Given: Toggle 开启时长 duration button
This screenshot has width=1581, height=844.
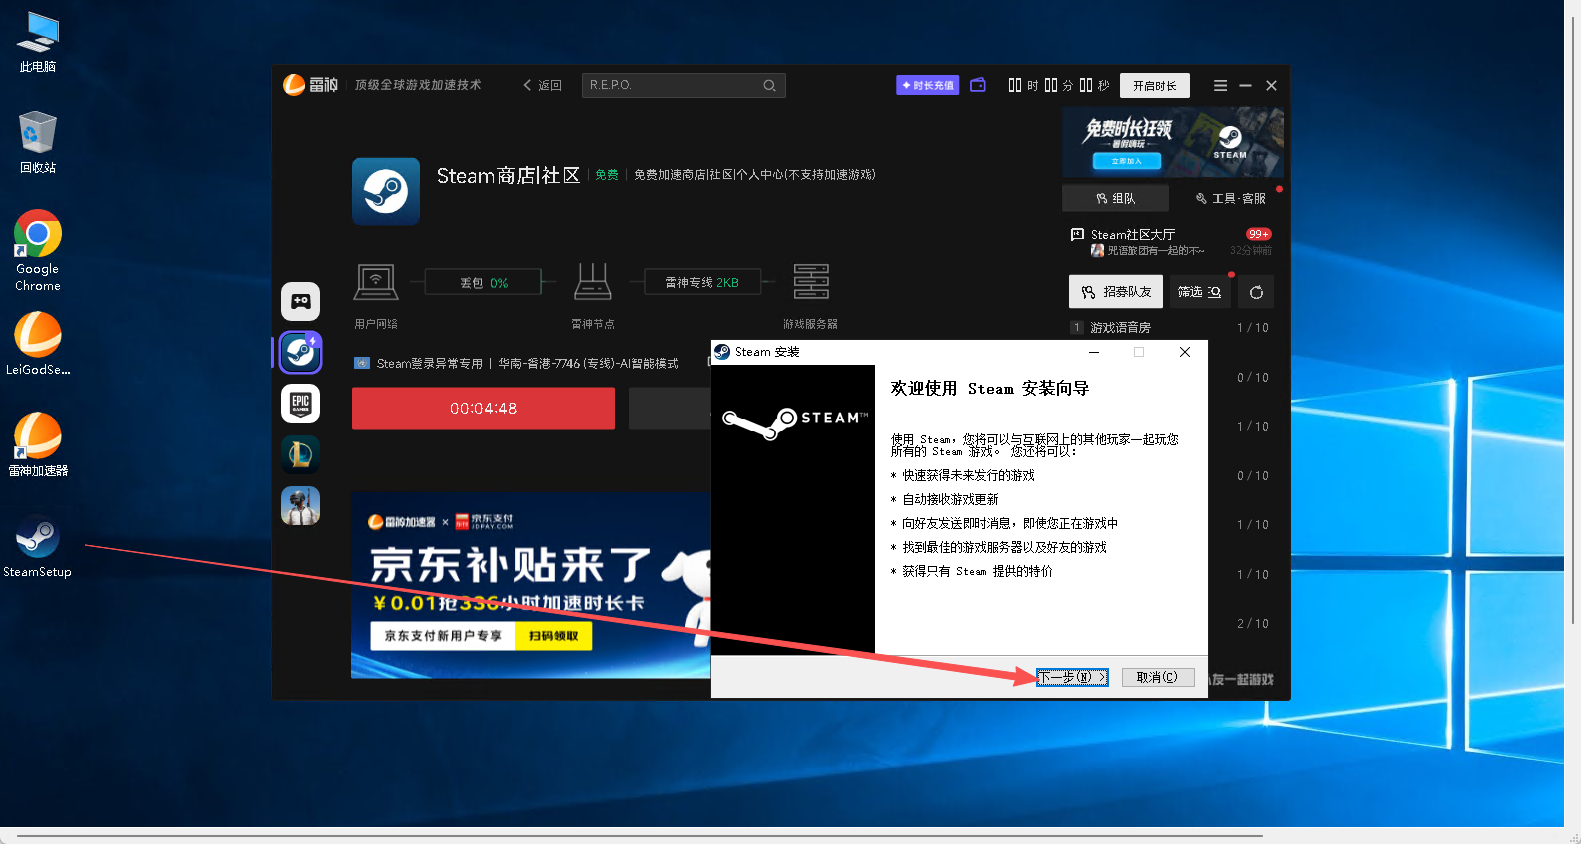Looking at the screenshot, I should point(1154,86).
